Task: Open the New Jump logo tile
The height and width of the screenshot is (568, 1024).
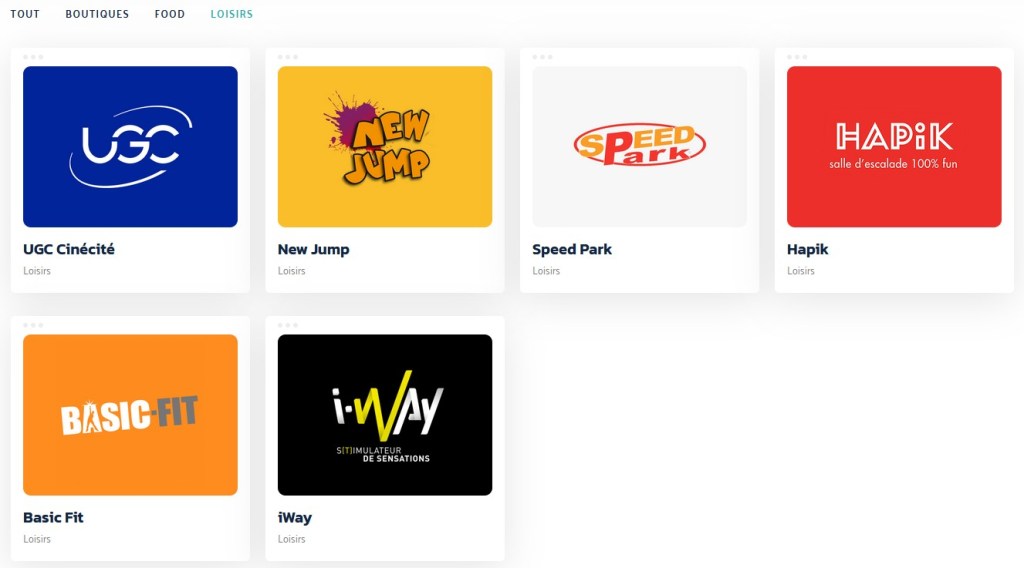Action: [385, 147]
